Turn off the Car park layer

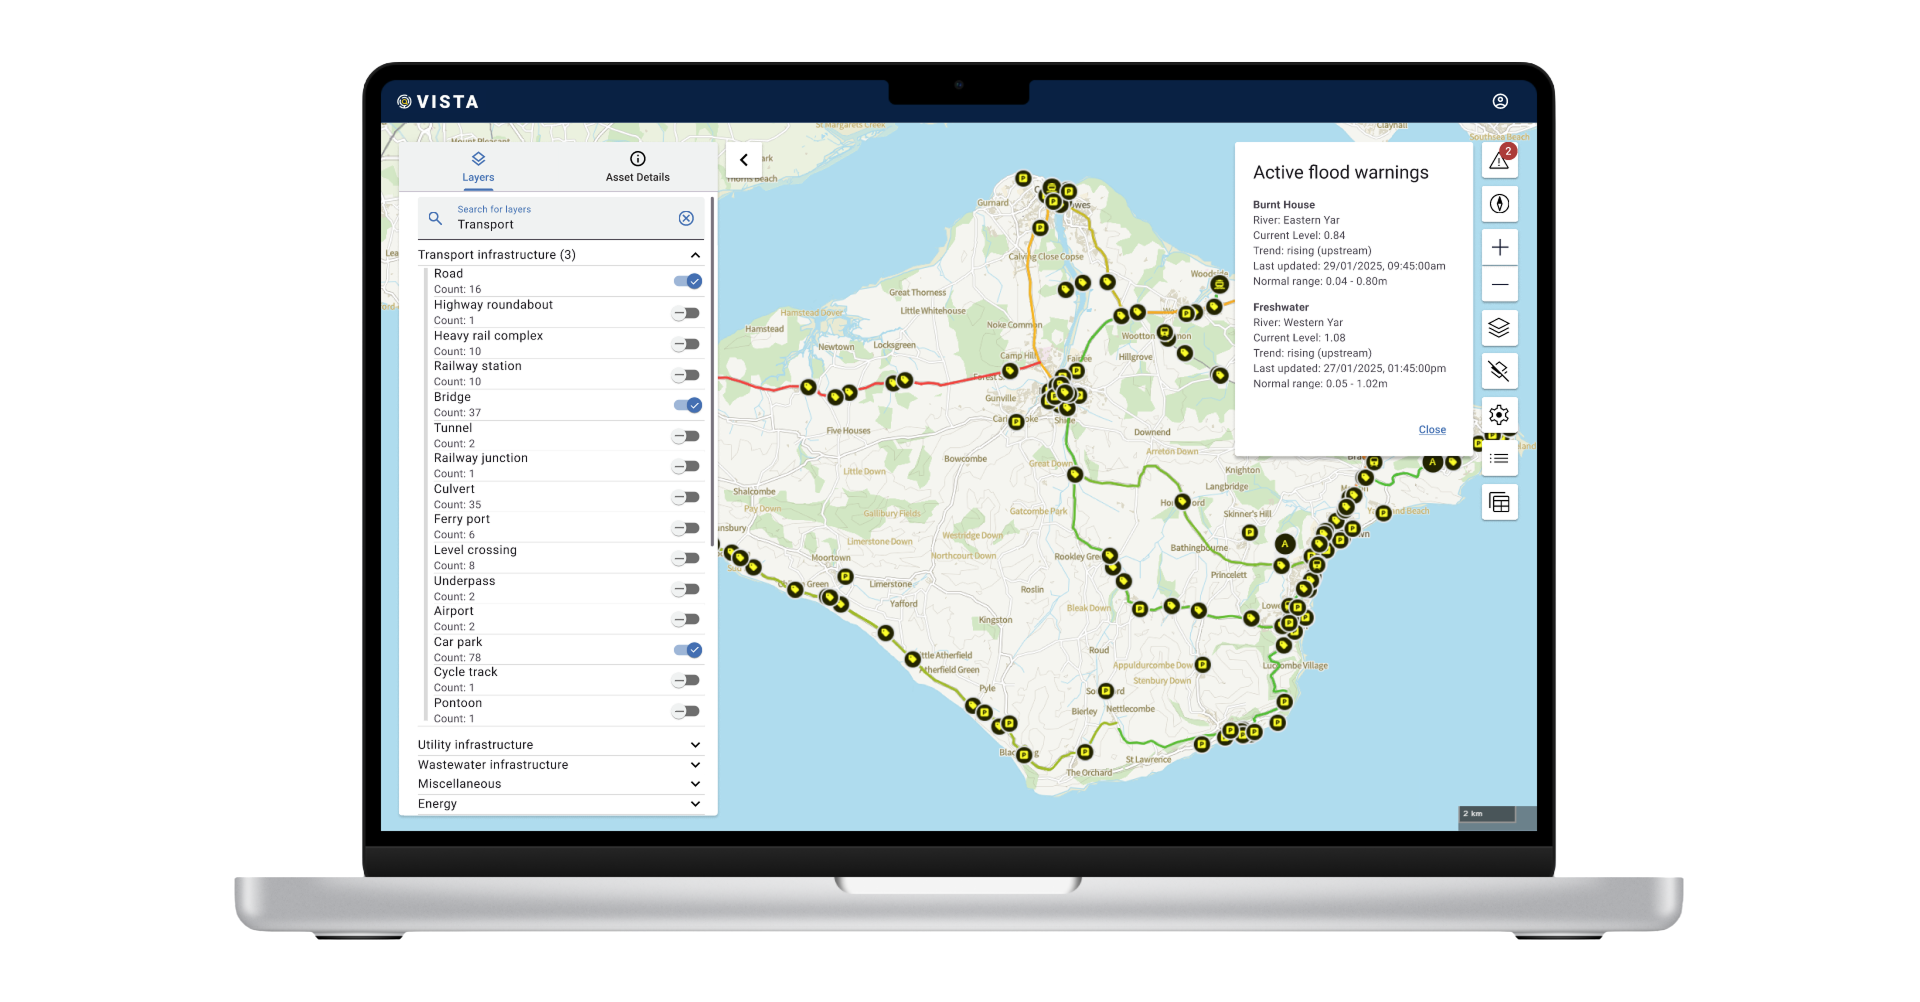pyautogui.click(x=688, y=650)
